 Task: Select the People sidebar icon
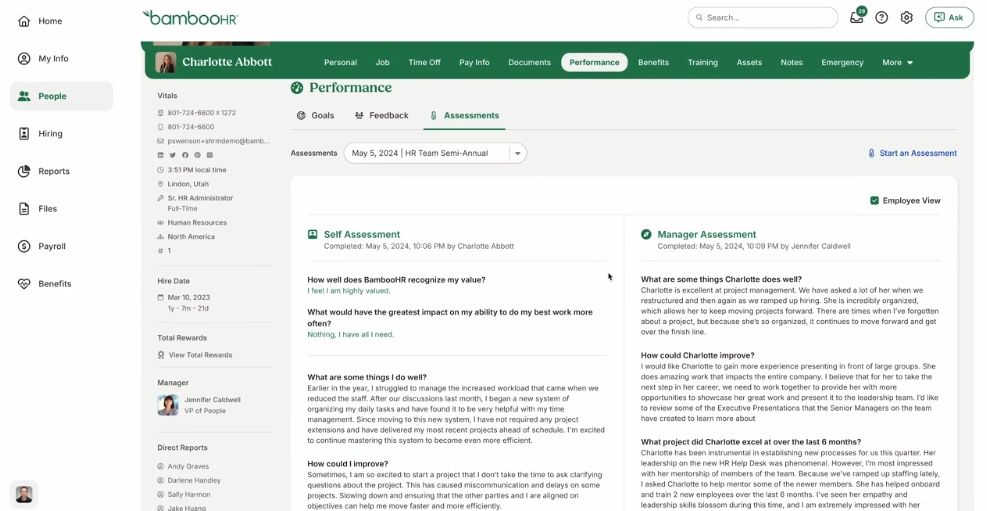(24, 96)
